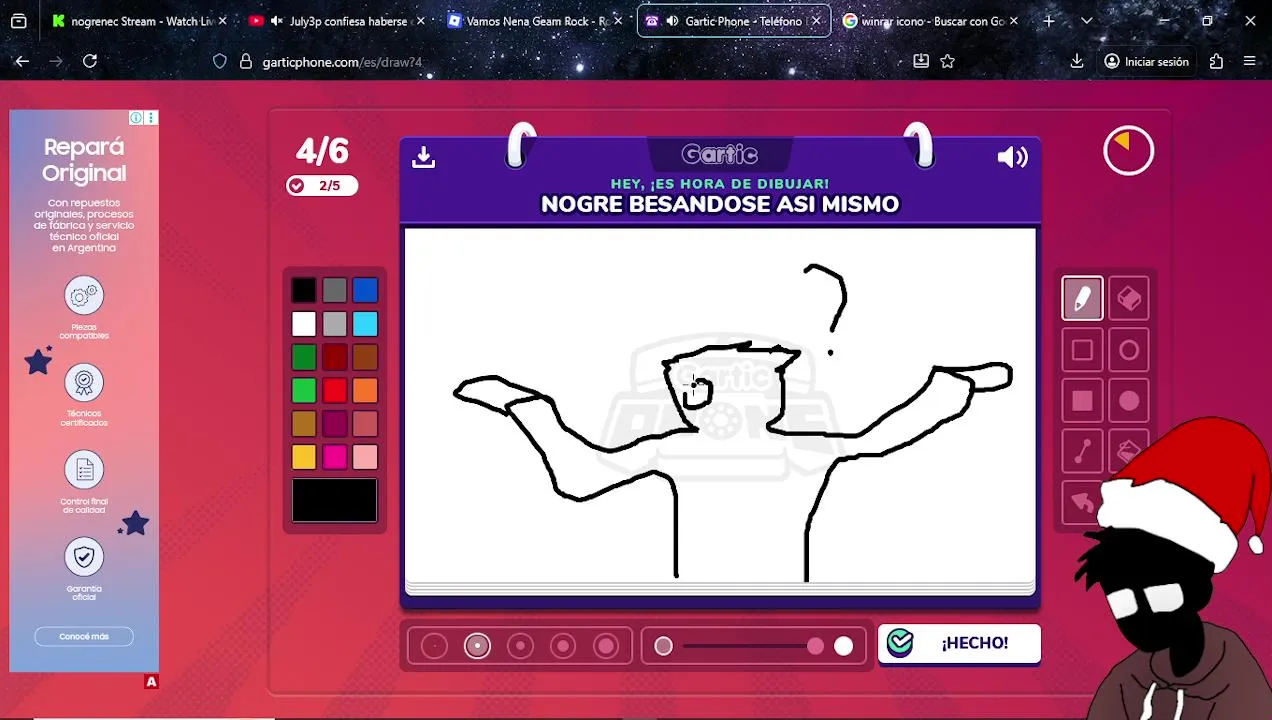Click the opacity slider handle
The width and height of the screenshot is (1272, 720).
point(816,646)
